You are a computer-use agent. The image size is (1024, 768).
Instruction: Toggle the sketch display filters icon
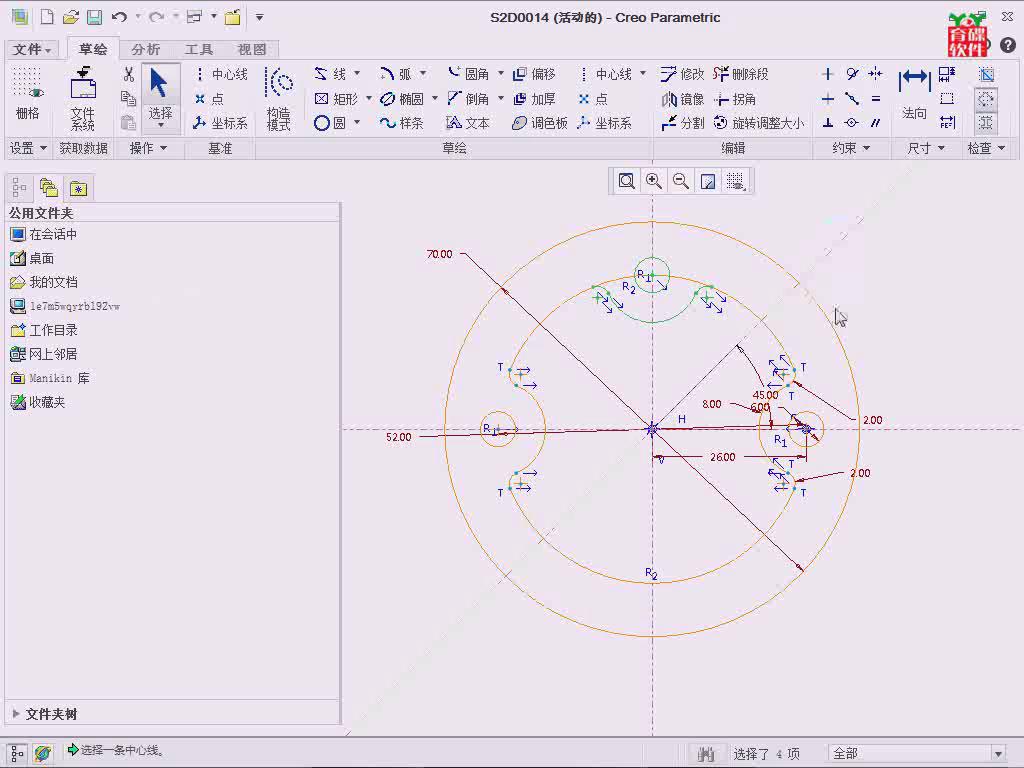[x=736, y=181]
